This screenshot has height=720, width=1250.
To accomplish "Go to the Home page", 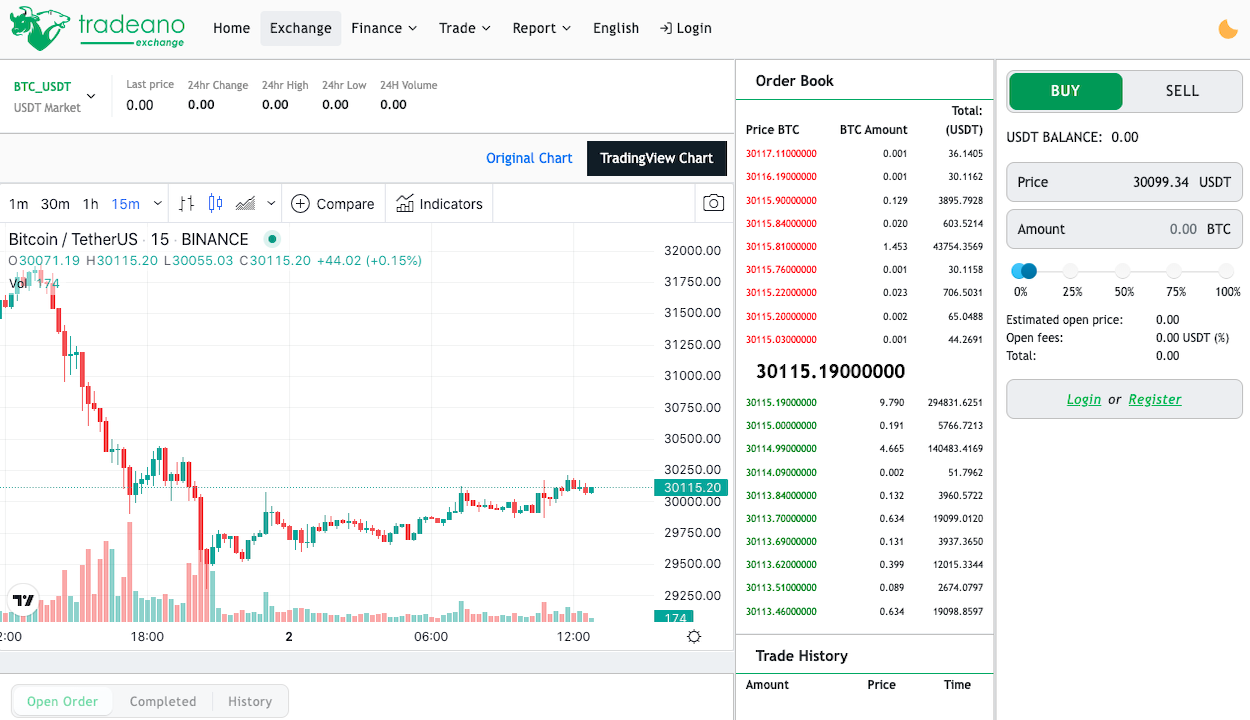I will 231,28.
